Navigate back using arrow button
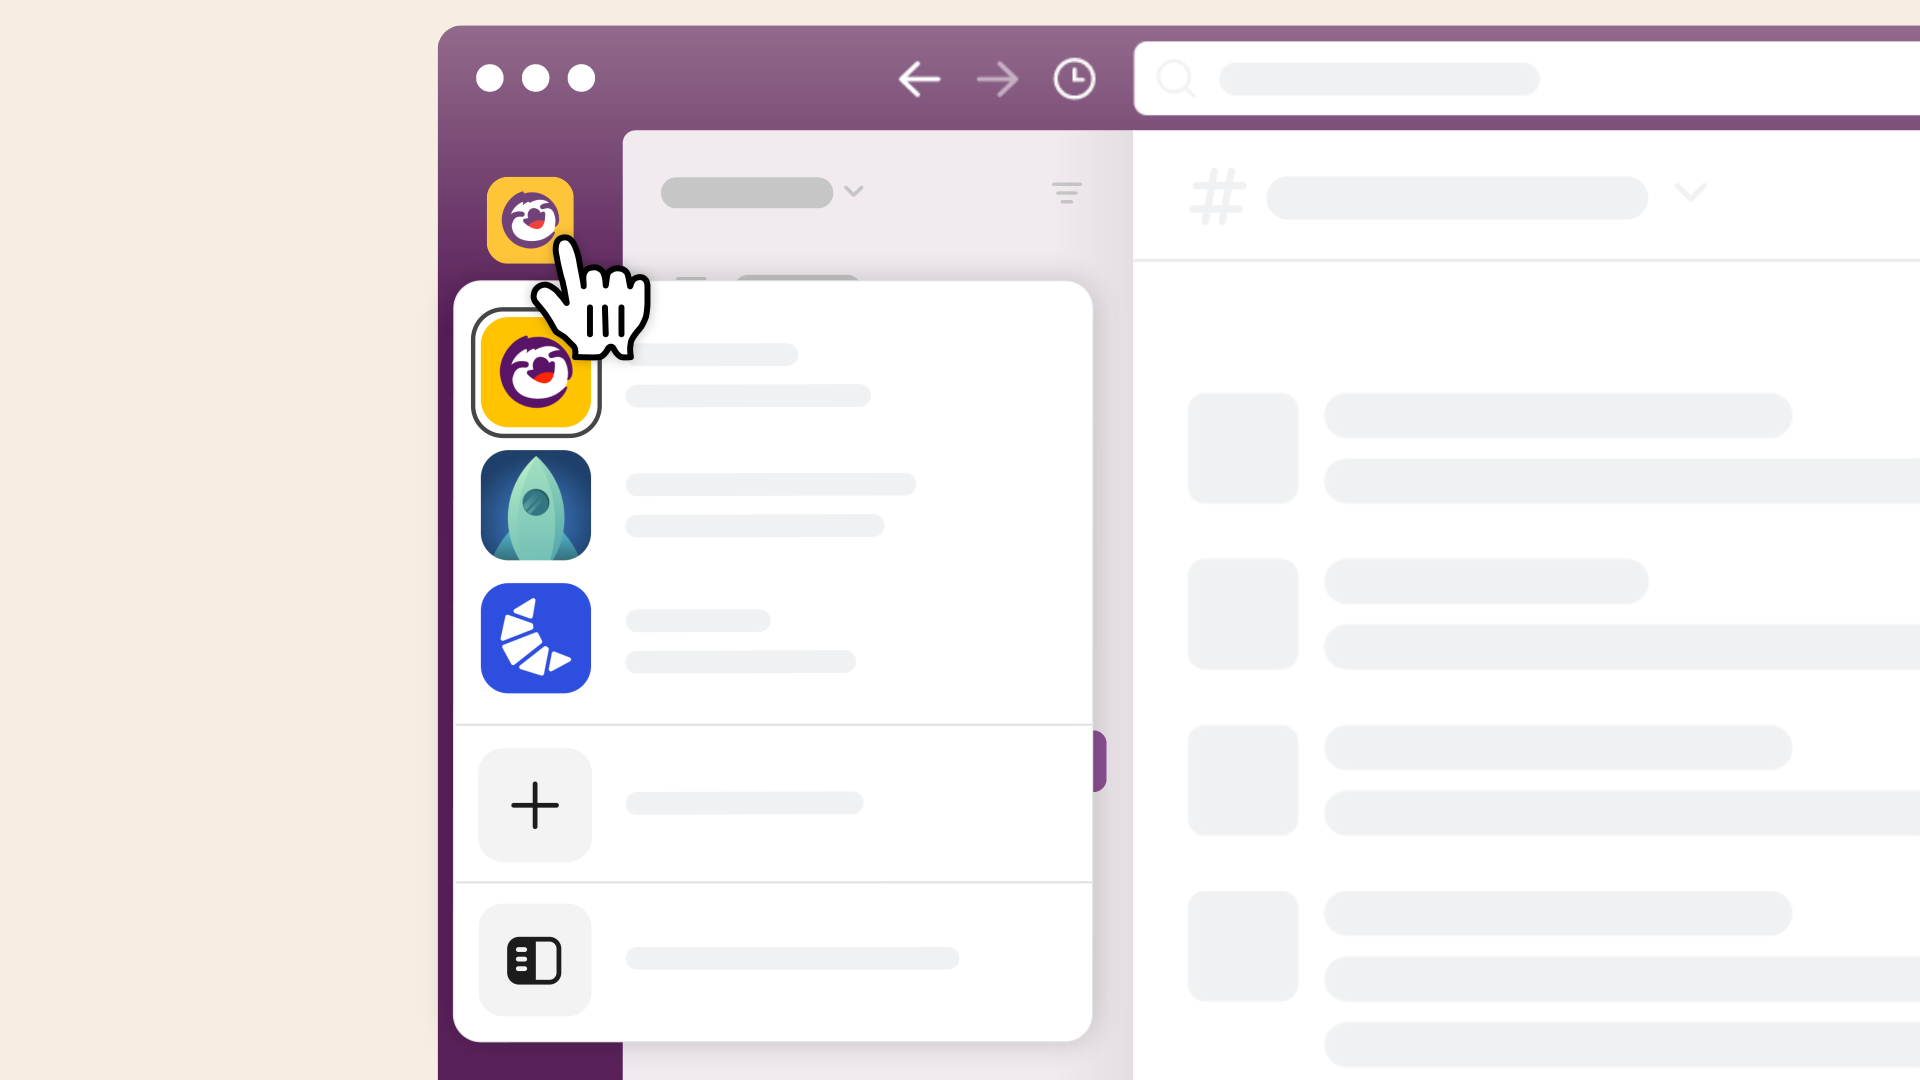This screenshot has width=1920, height=1080. point(920,79)
